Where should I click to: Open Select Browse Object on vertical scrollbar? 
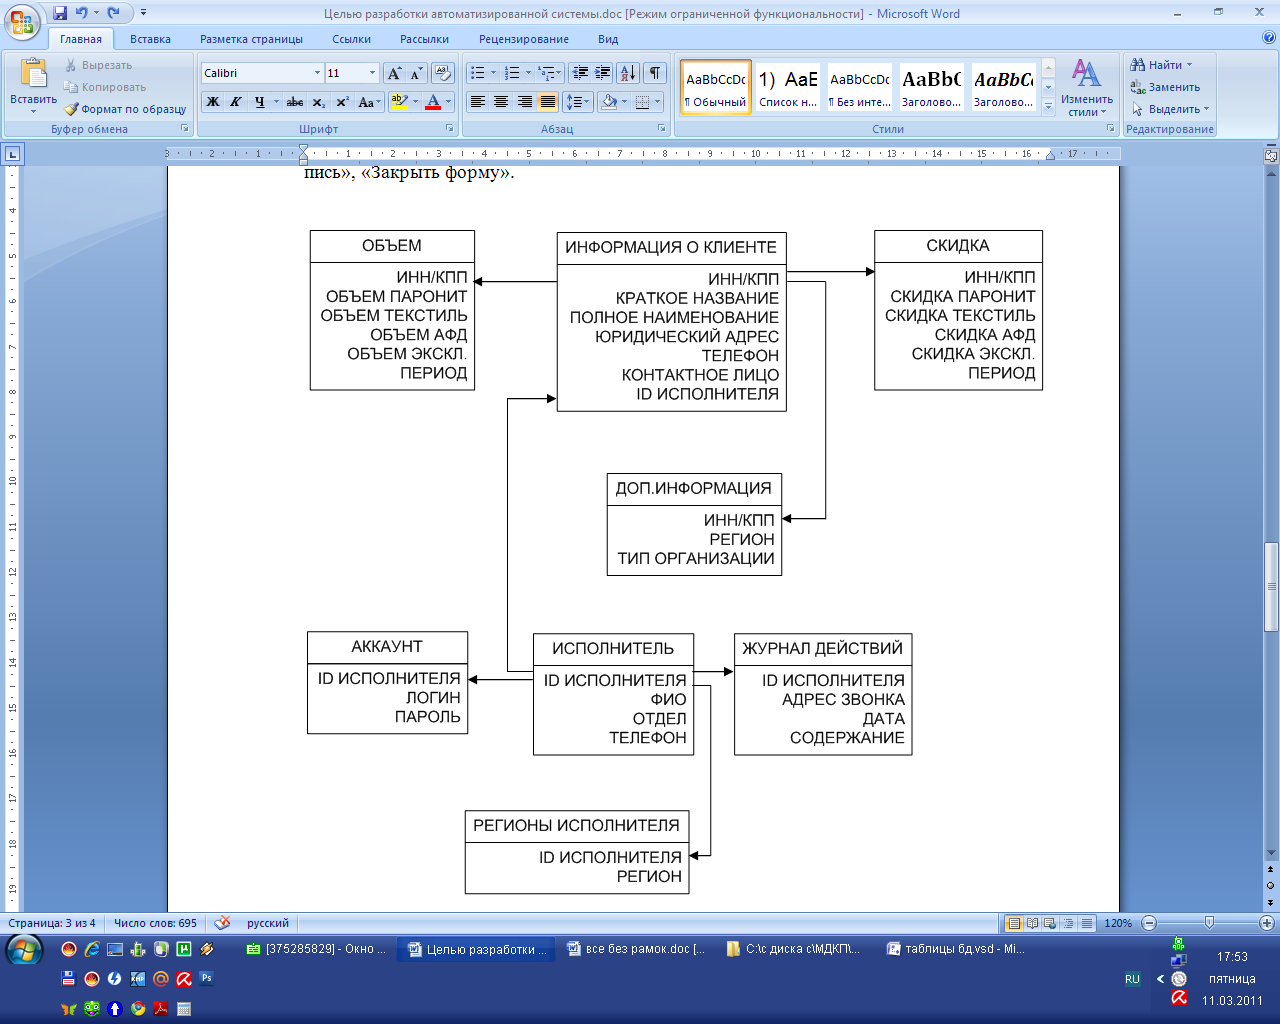tap(1271, 886)
